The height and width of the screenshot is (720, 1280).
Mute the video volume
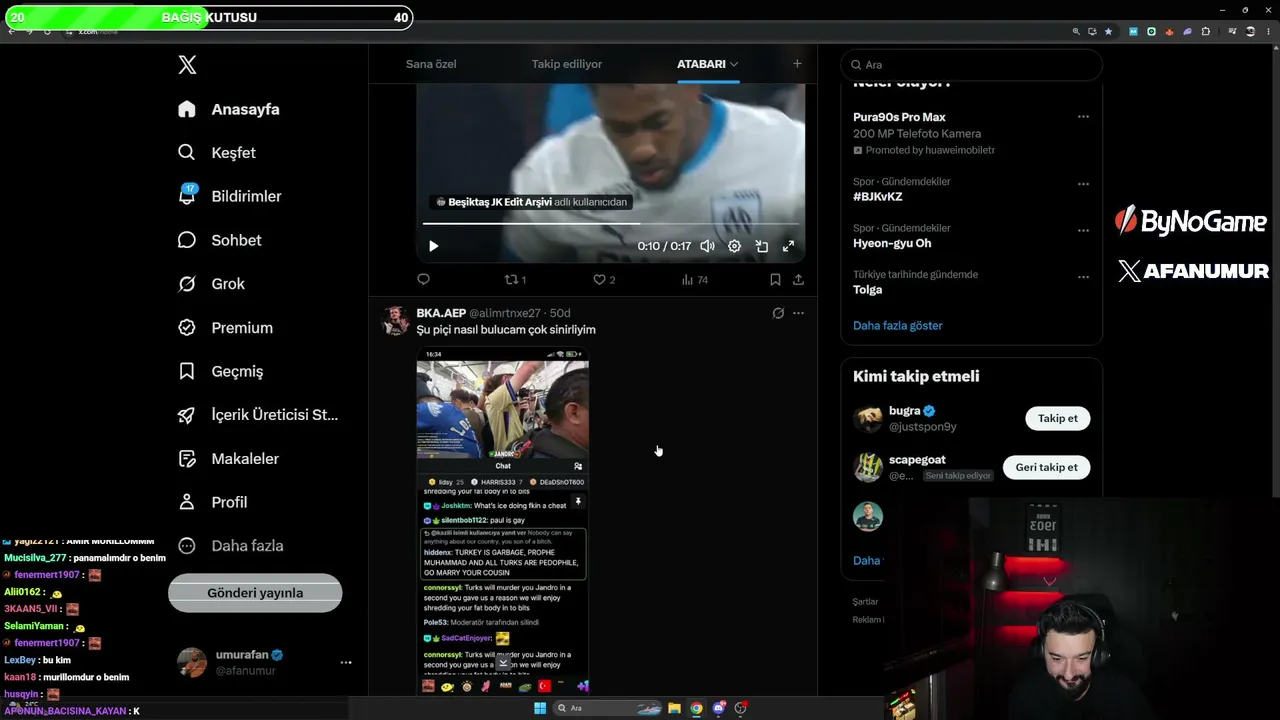(x=707, y=246)
